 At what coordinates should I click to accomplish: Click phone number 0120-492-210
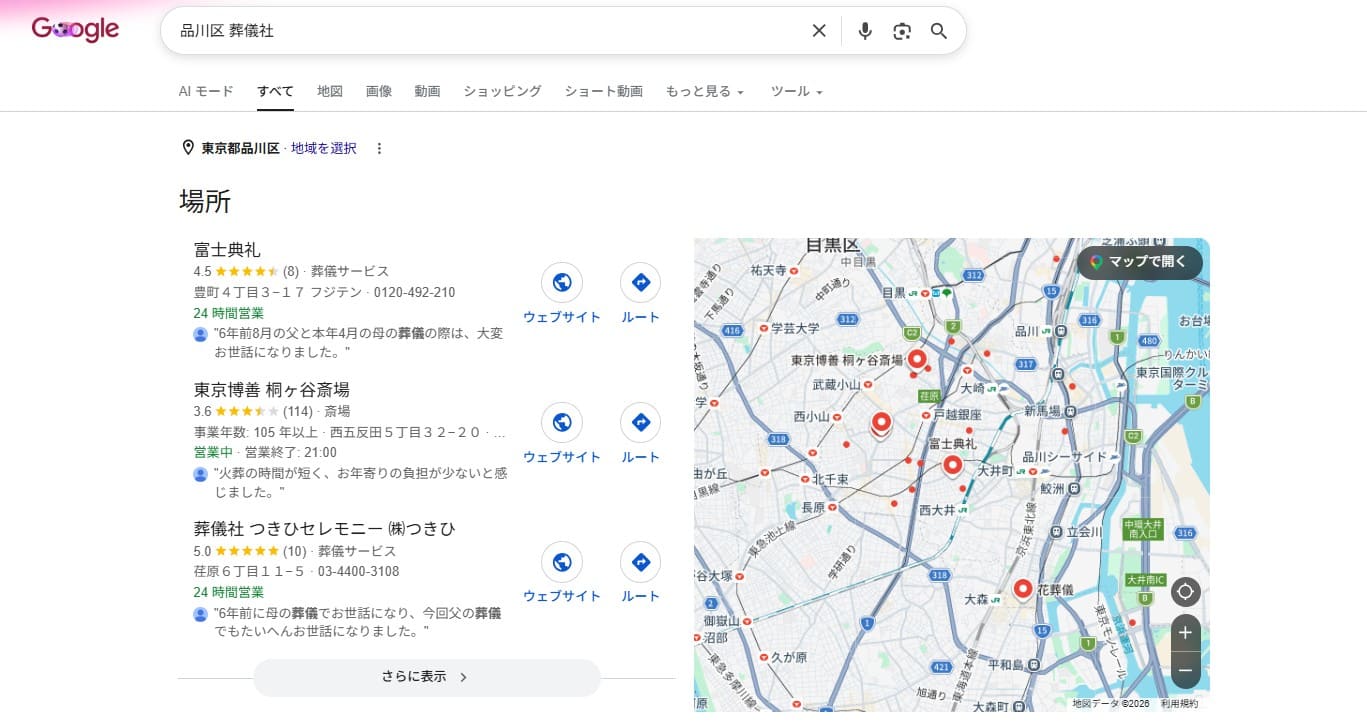click(414, 293)
